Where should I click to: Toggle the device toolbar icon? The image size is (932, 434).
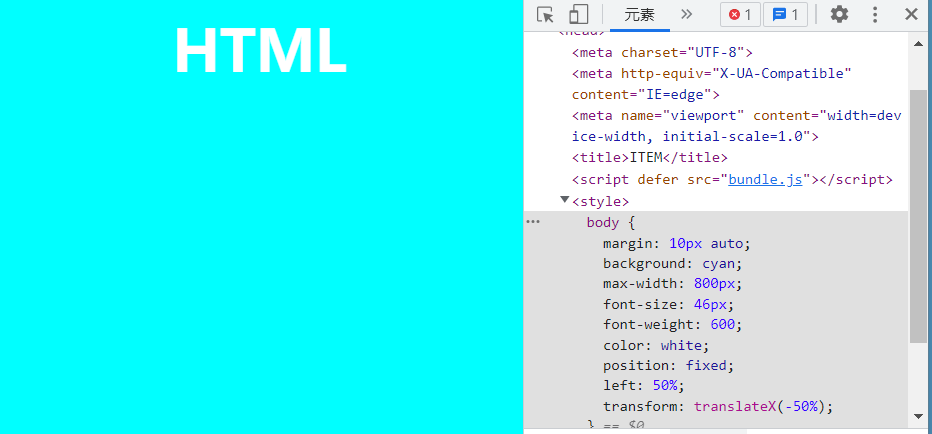tap(578, 14)
